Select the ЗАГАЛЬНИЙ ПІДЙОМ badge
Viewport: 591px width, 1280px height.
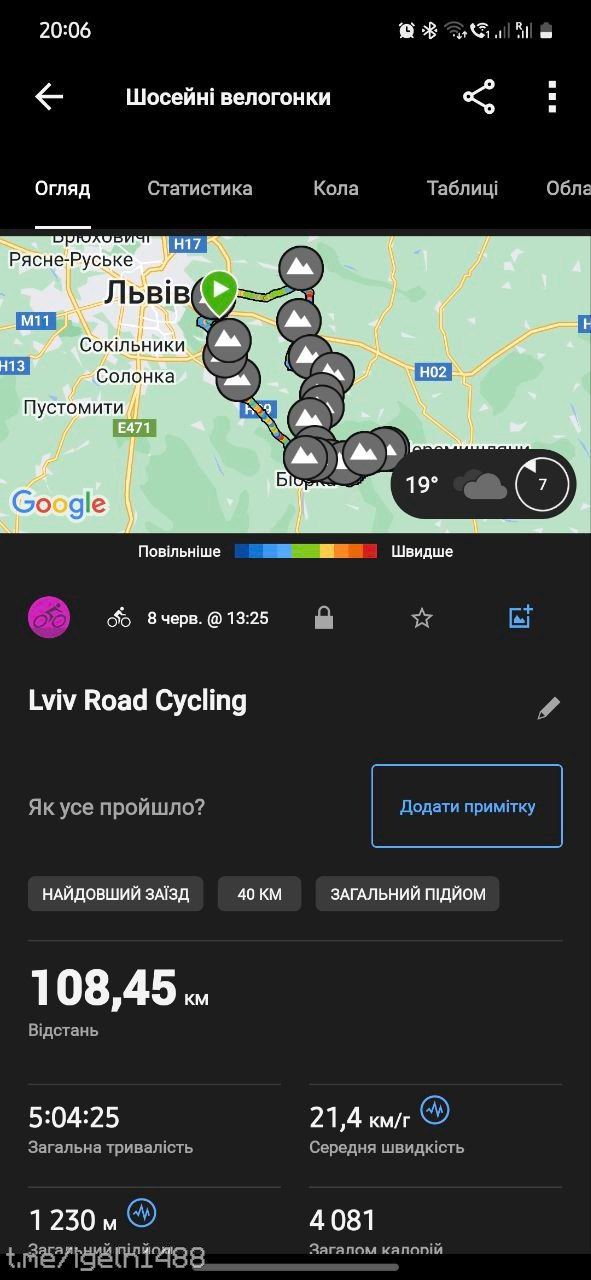pyautogui.click(x=408, y=894)
